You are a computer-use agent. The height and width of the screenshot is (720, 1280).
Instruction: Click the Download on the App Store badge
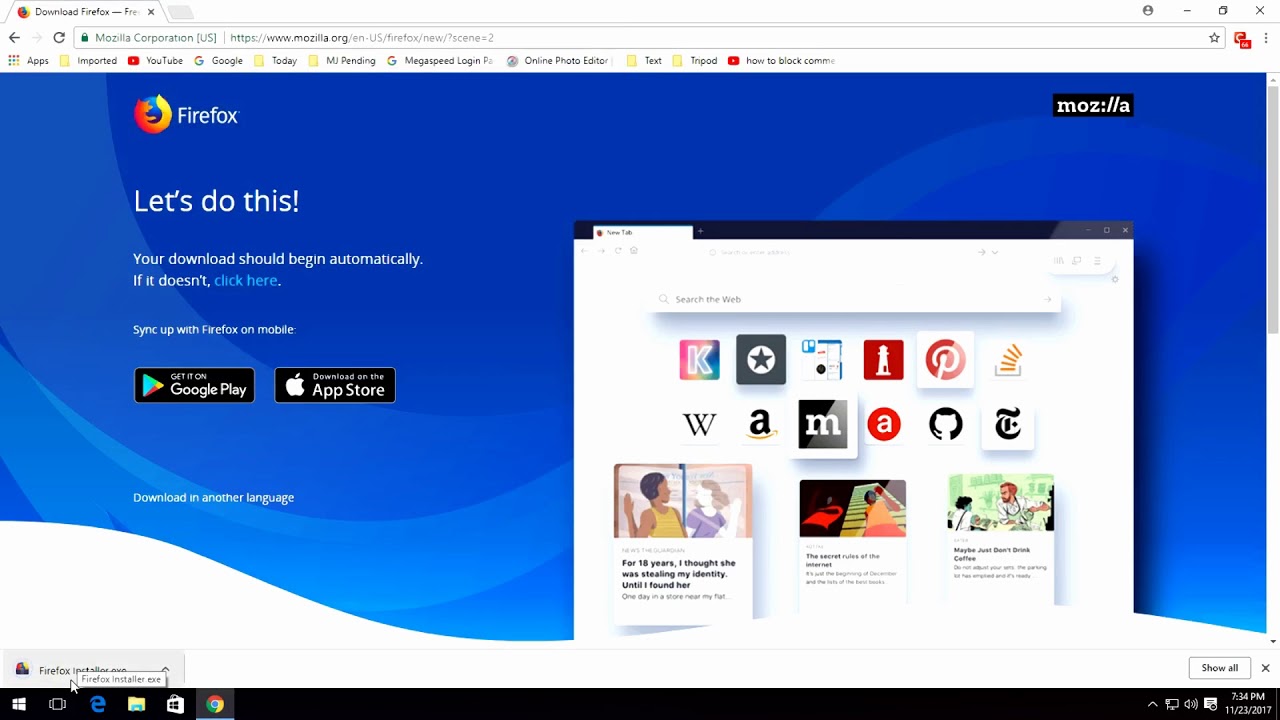(x=335, y=385)
